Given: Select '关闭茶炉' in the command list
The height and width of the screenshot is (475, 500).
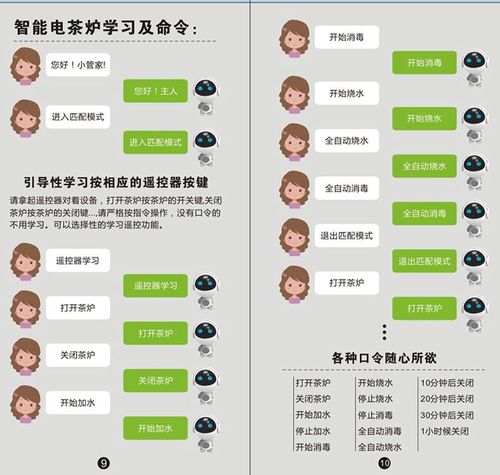Looking at the screenshot, I should click(313, 399).
